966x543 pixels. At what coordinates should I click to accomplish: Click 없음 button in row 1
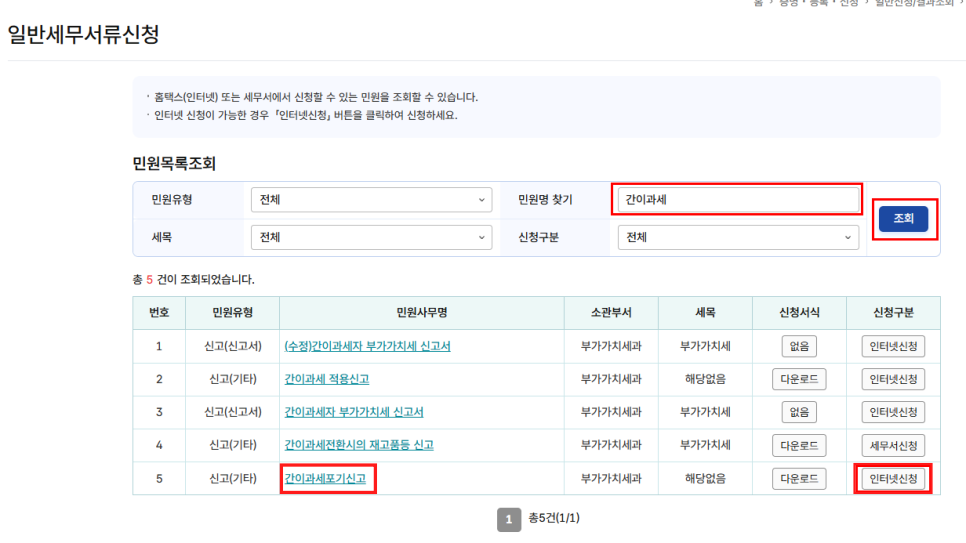point(799,347)
